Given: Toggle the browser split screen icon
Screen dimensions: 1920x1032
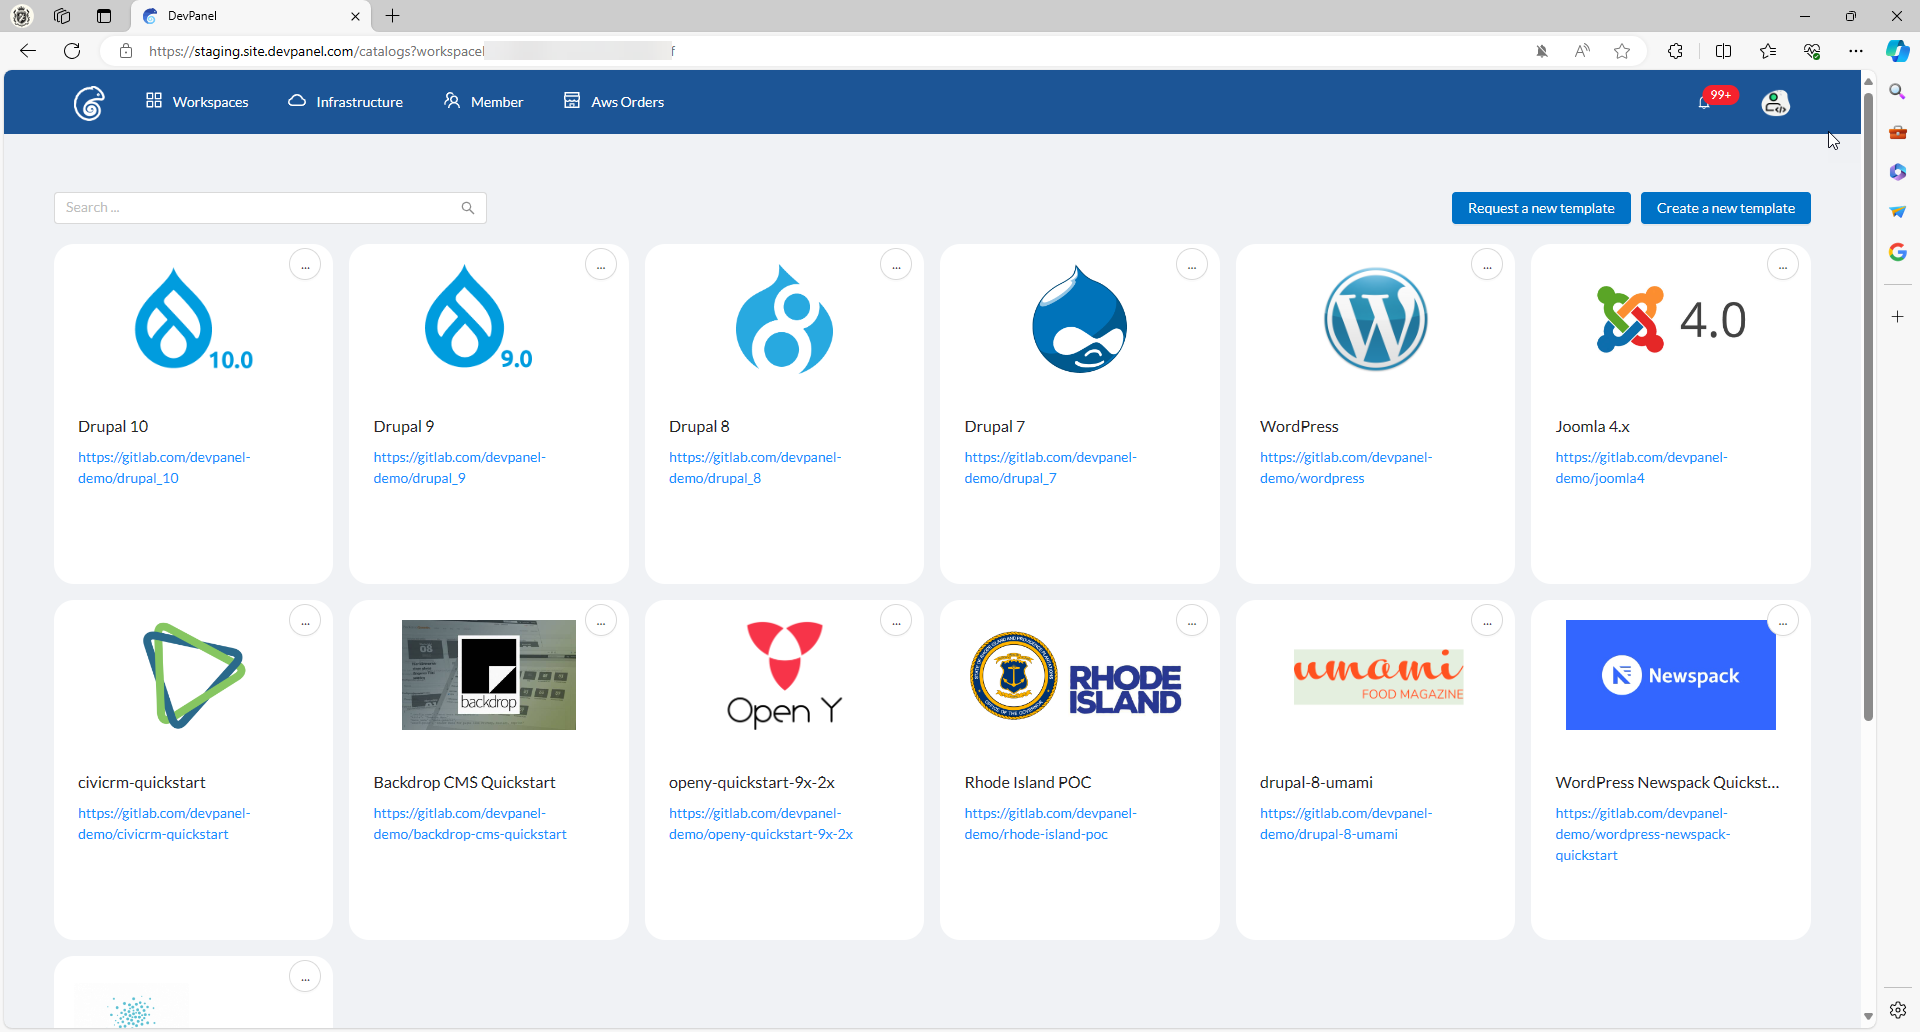Looking at the screenshot, I should (1723, 51).
